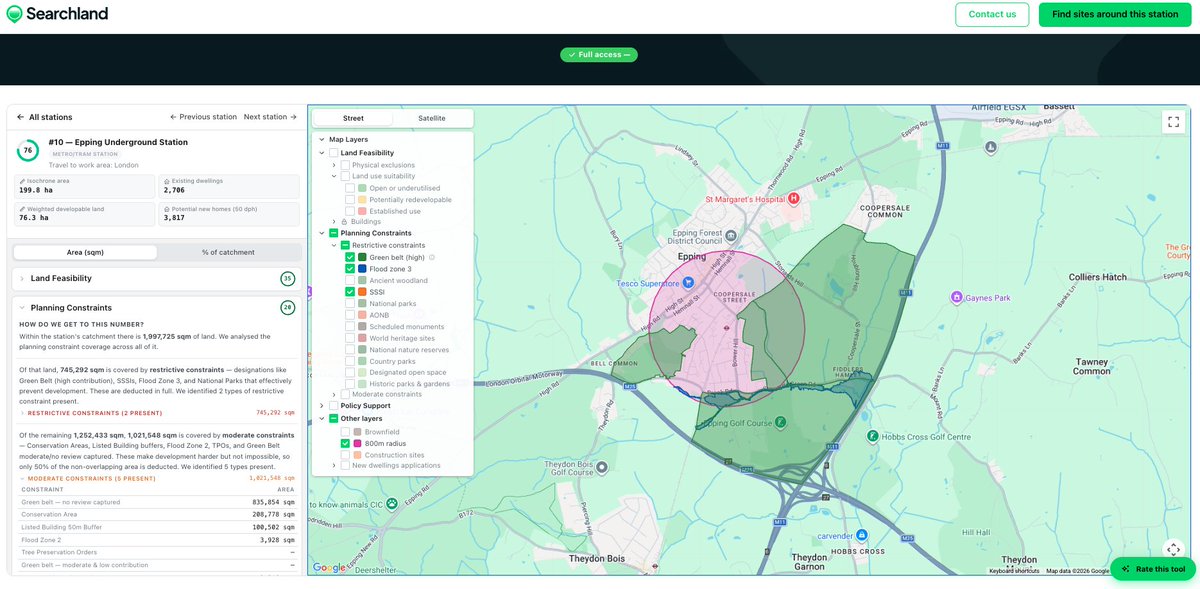Click the info icon beside Green belt (high)
Viewport: 1200px width, 589px height.
point(431,257)
